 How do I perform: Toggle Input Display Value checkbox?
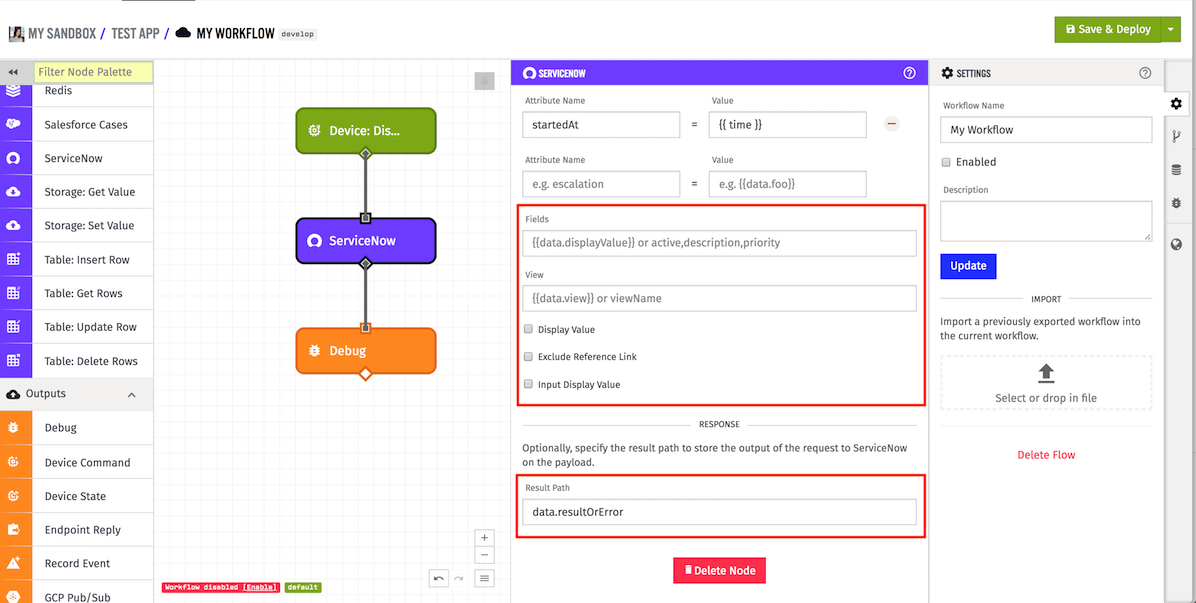(x=528, y=384)
